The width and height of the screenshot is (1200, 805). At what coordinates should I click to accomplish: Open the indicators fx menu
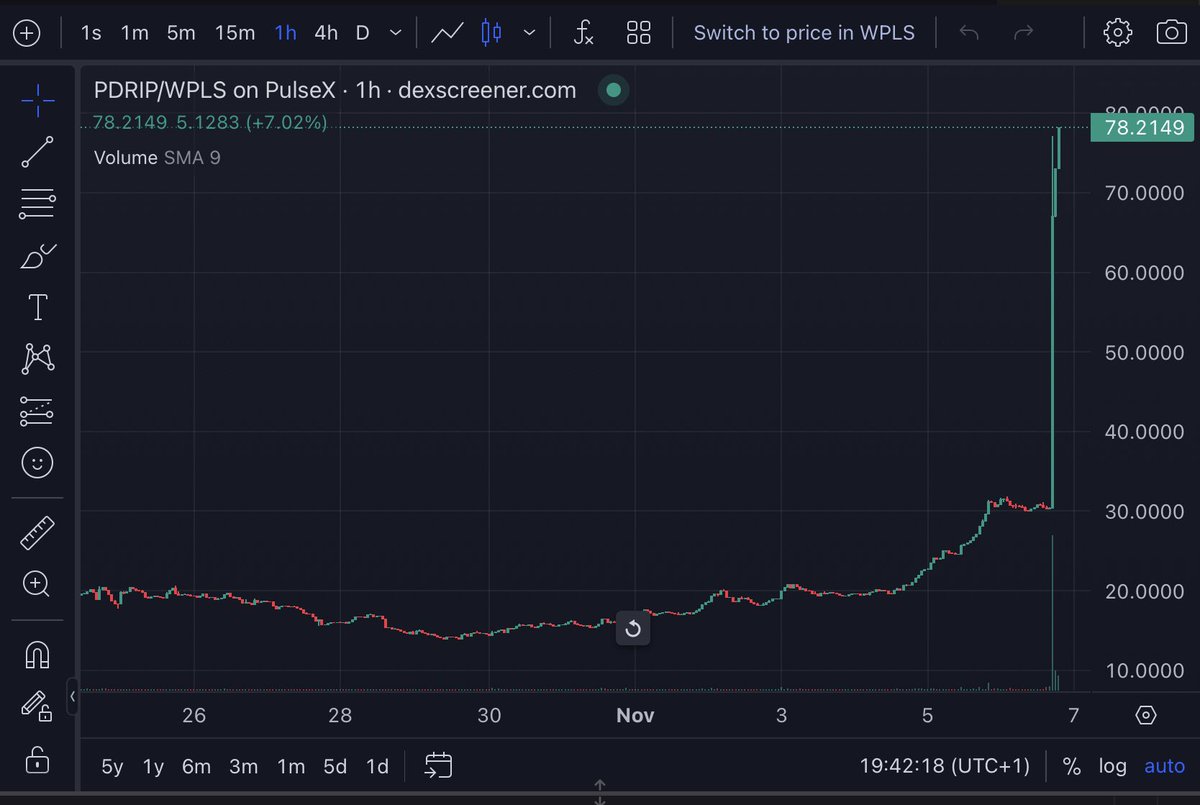click(583, 33)
